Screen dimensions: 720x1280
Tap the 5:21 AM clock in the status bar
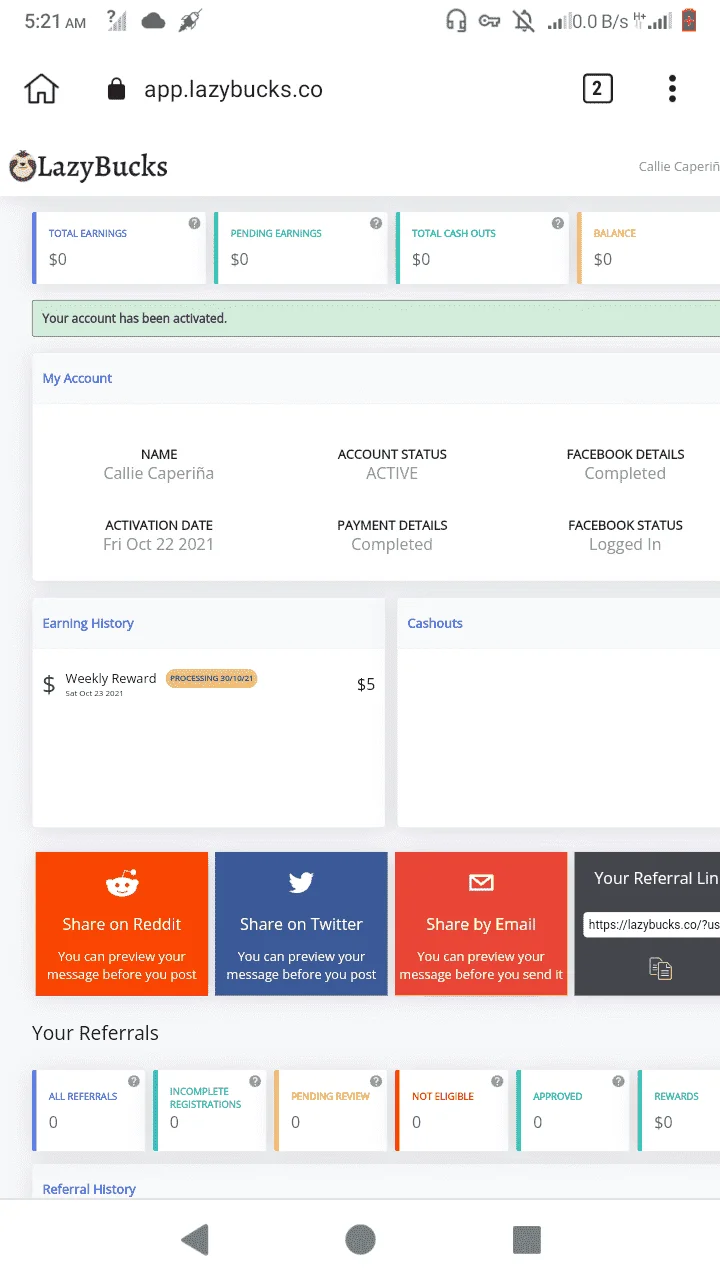click(x=56, y=21)
